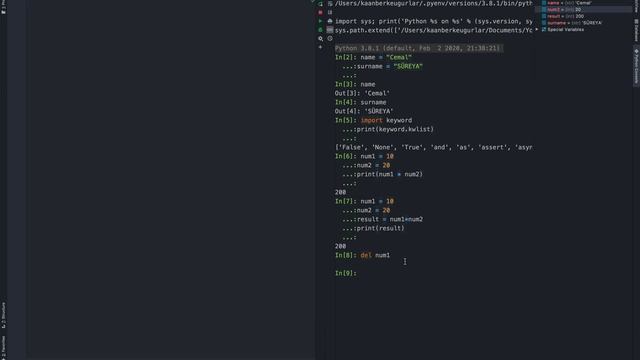Click the sys.path.extend line
Viewport: 640px width, 360px height.
(x=433, y=30)
